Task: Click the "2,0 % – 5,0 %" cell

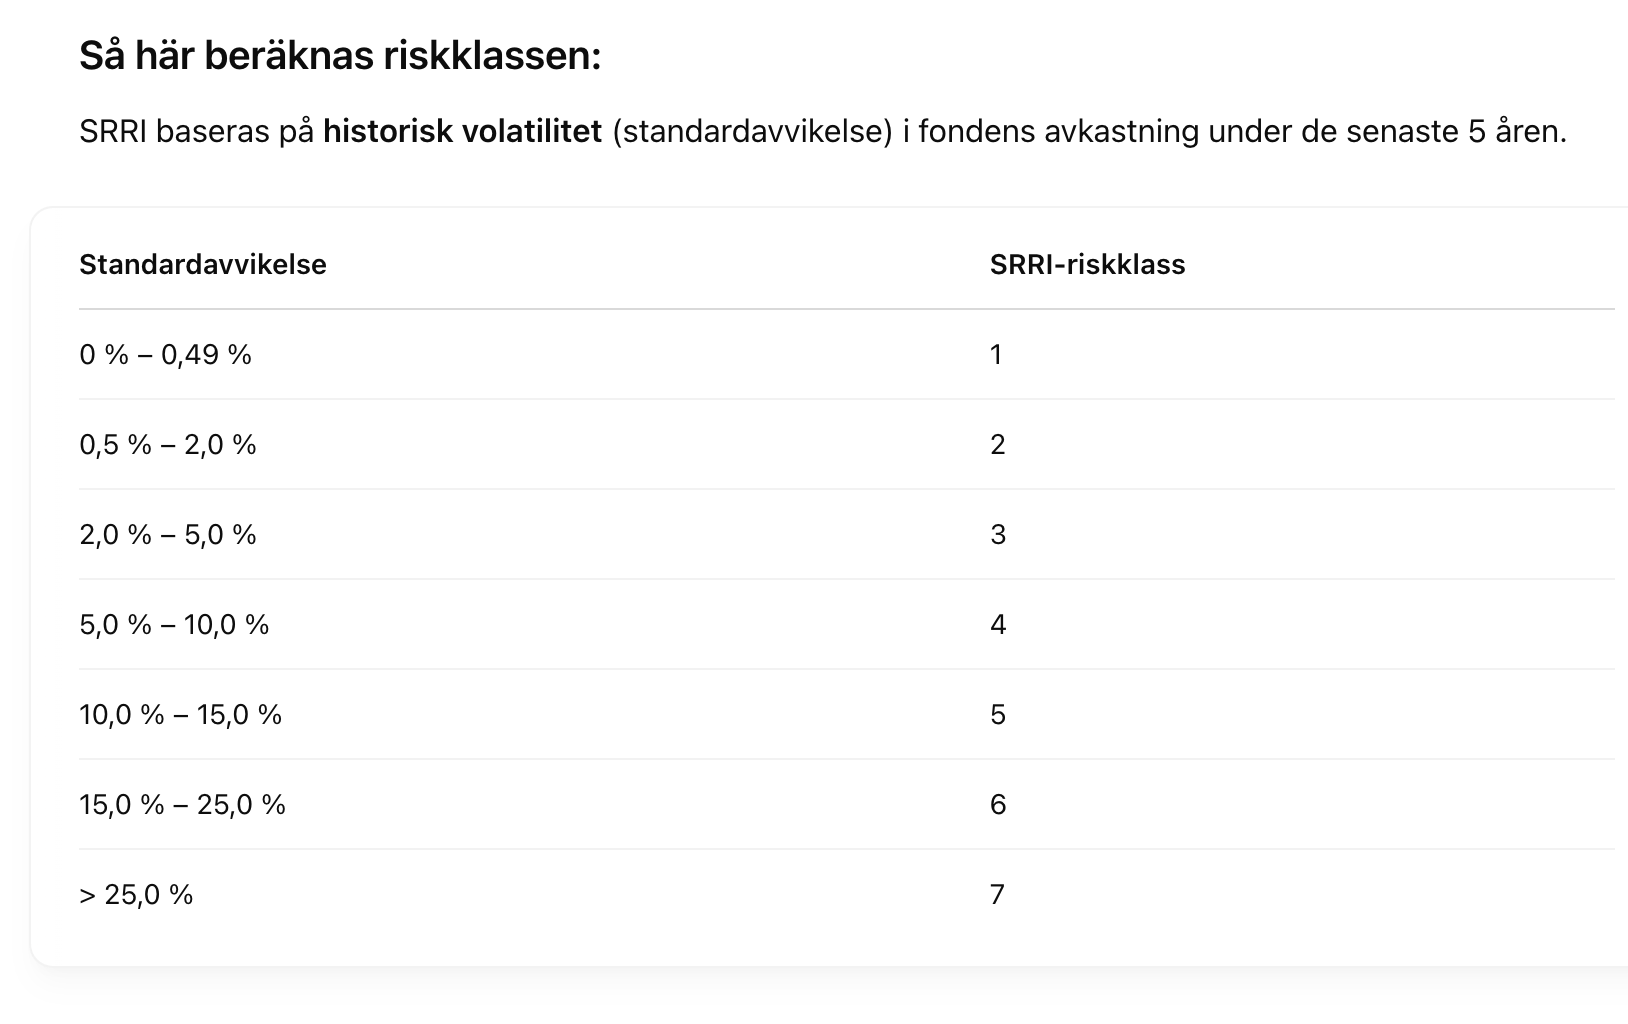Action: click(x=168, y=535)
